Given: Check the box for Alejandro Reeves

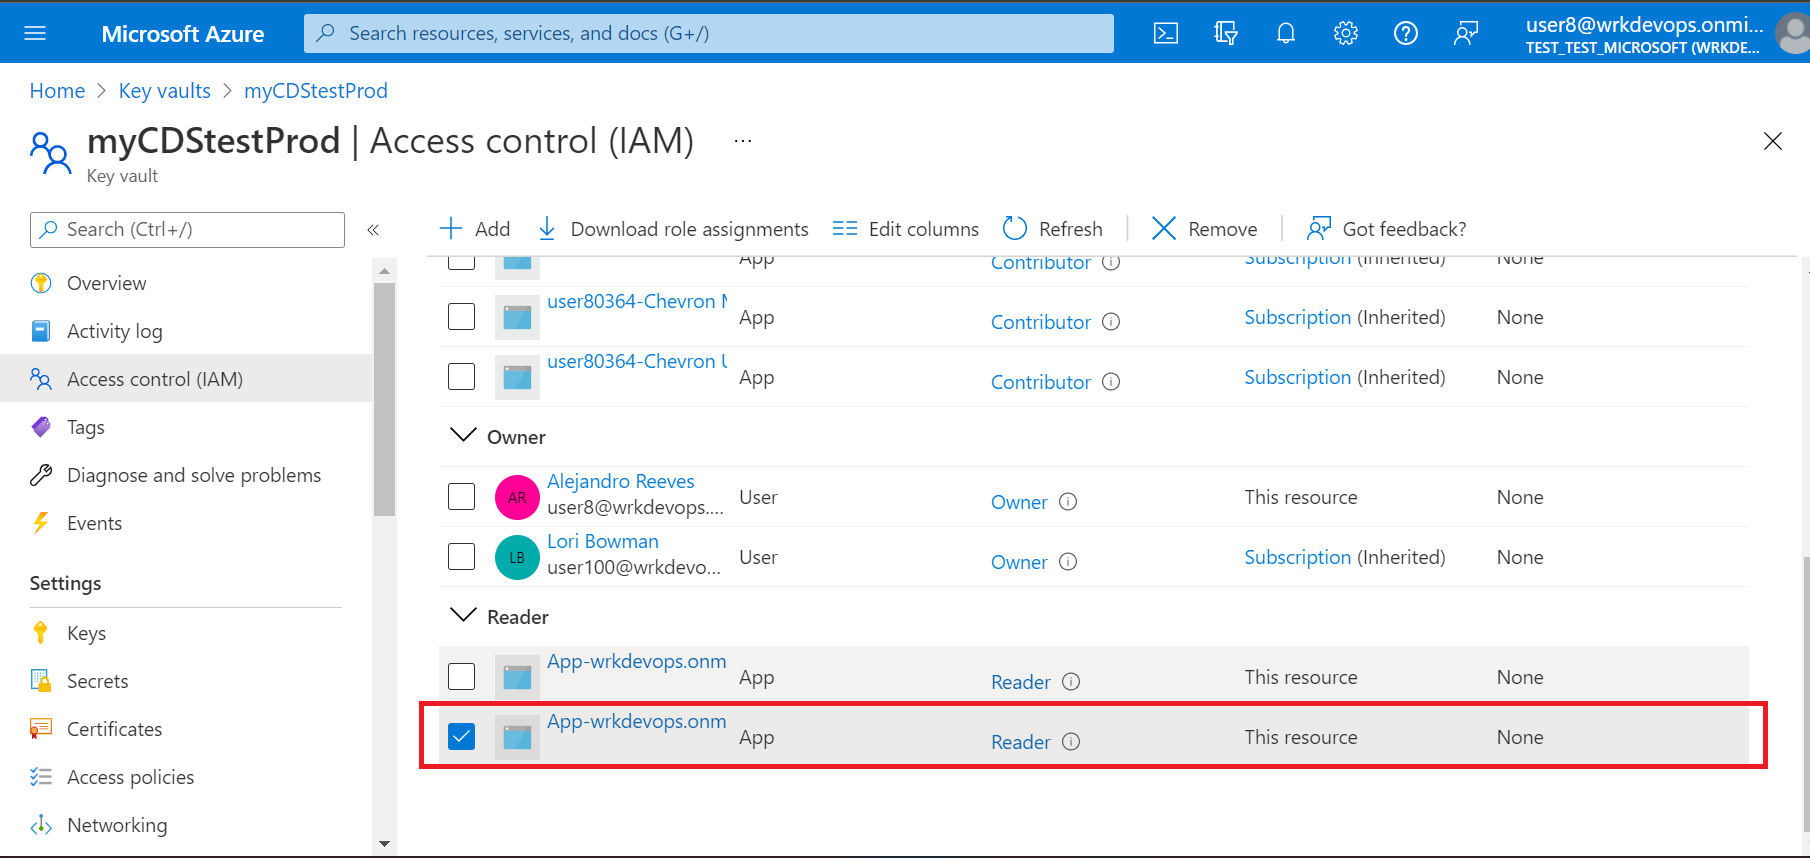Looking at the screenshot, I should pyautogui.click(x=461, y=497).
